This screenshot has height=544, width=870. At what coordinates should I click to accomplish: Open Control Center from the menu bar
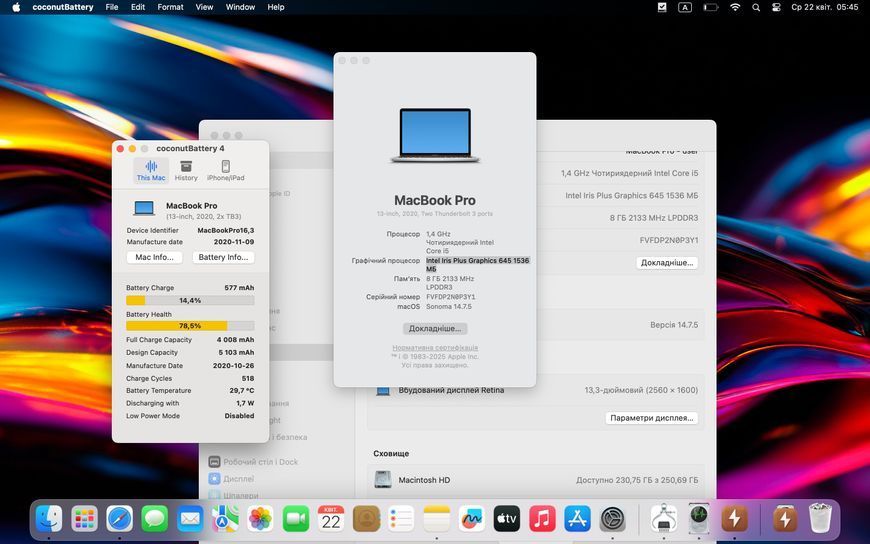tap(776, 7)
